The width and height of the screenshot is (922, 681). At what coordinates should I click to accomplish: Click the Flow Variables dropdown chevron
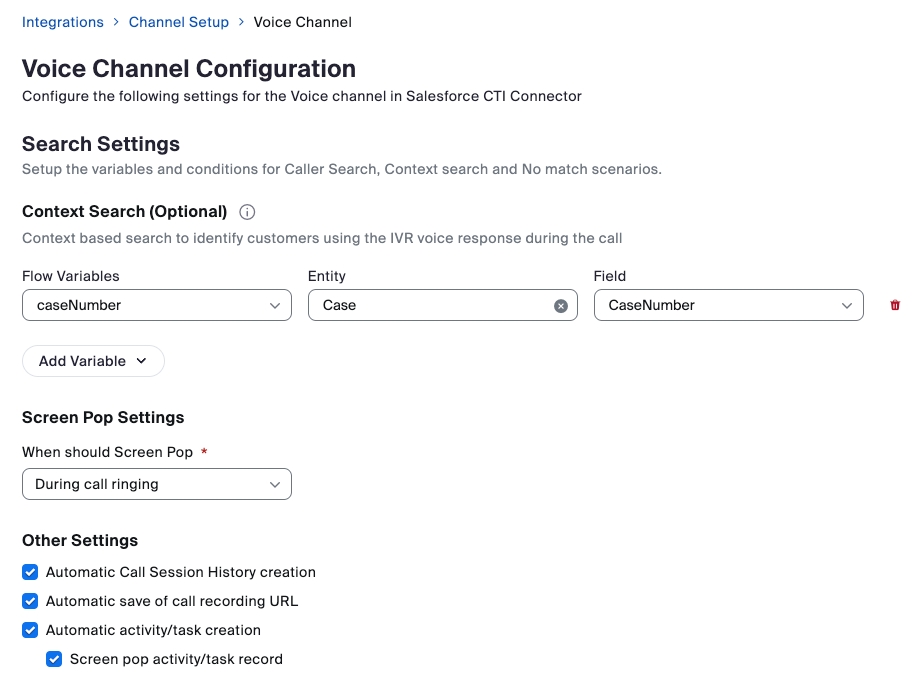point(277,305)
